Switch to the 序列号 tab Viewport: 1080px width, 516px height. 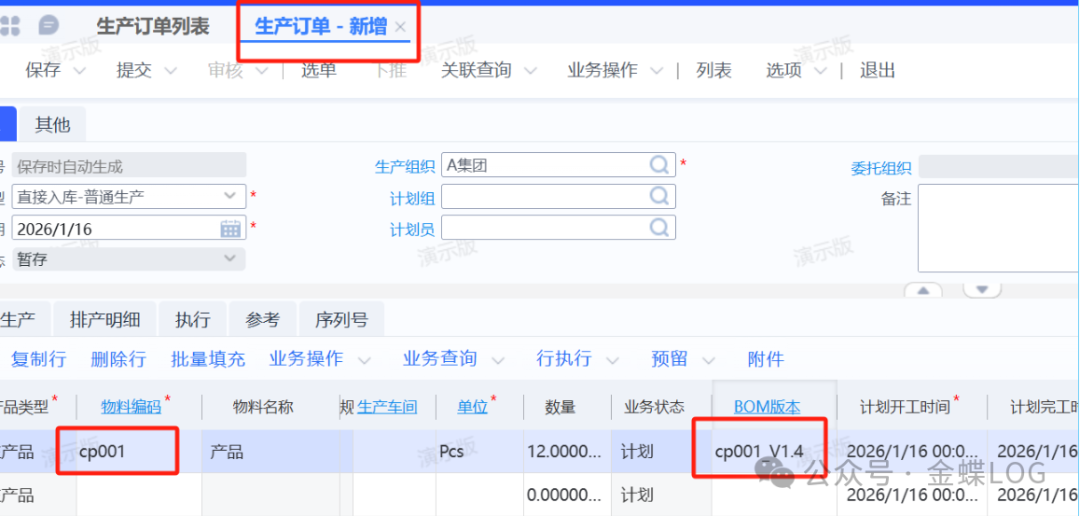click(341, 320)
